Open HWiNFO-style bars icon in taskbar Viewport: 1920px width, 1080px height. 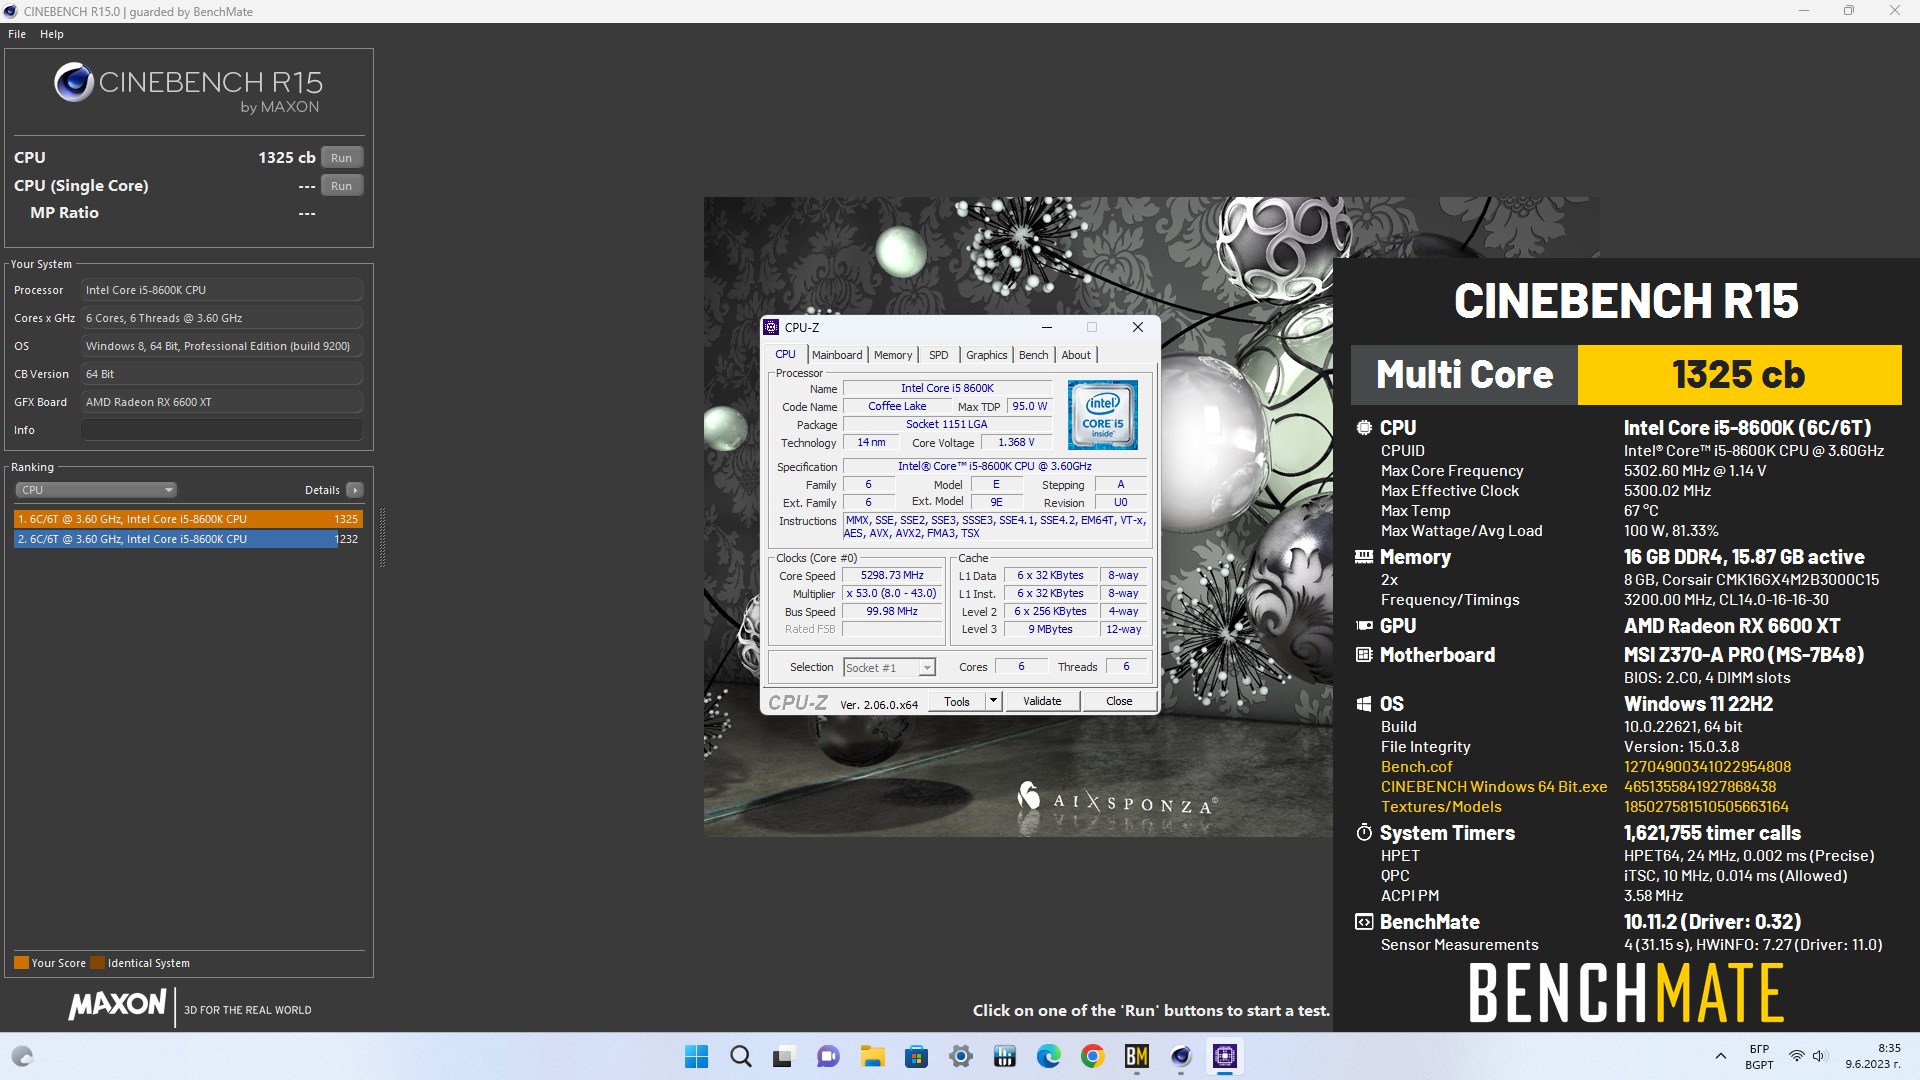1005,1056
